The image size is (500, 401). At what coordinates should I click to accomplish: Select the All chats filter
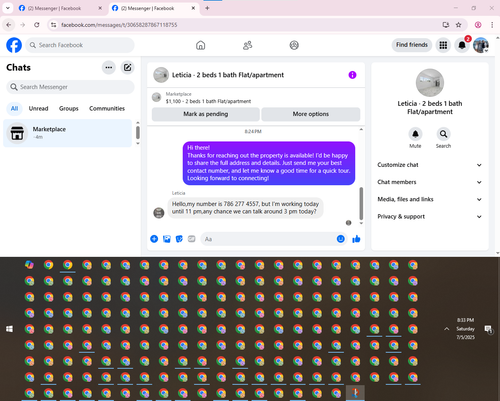(x=14, y=108)
